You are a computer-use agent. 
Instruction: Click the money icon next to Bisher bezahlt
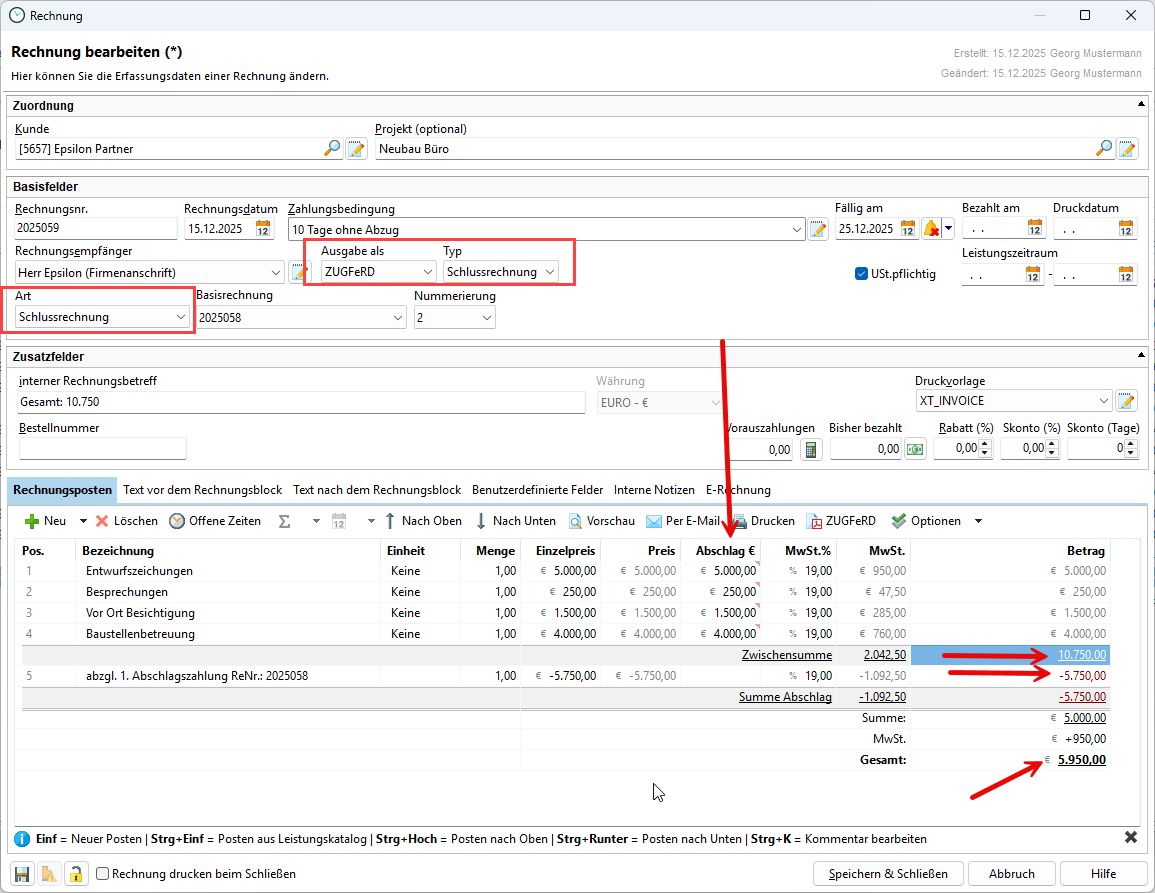[x=914, y=450]
